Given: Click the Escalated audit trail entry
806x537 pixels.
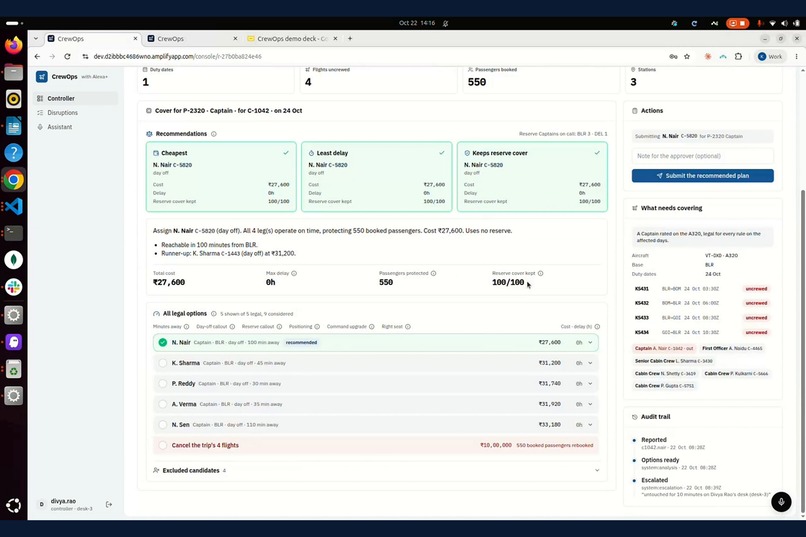Looking at the screenshot, I should coord(702,487).
